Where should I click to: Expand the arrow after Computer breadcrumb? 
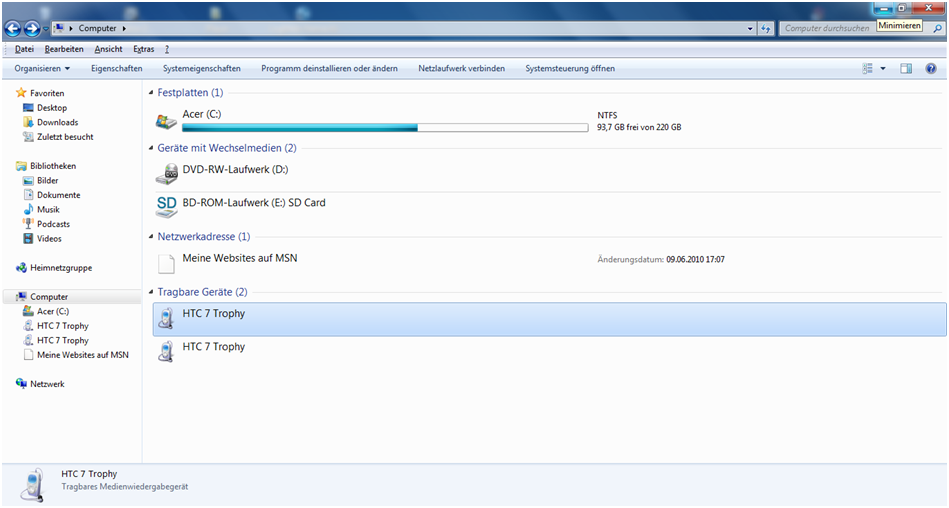[124, 28]
